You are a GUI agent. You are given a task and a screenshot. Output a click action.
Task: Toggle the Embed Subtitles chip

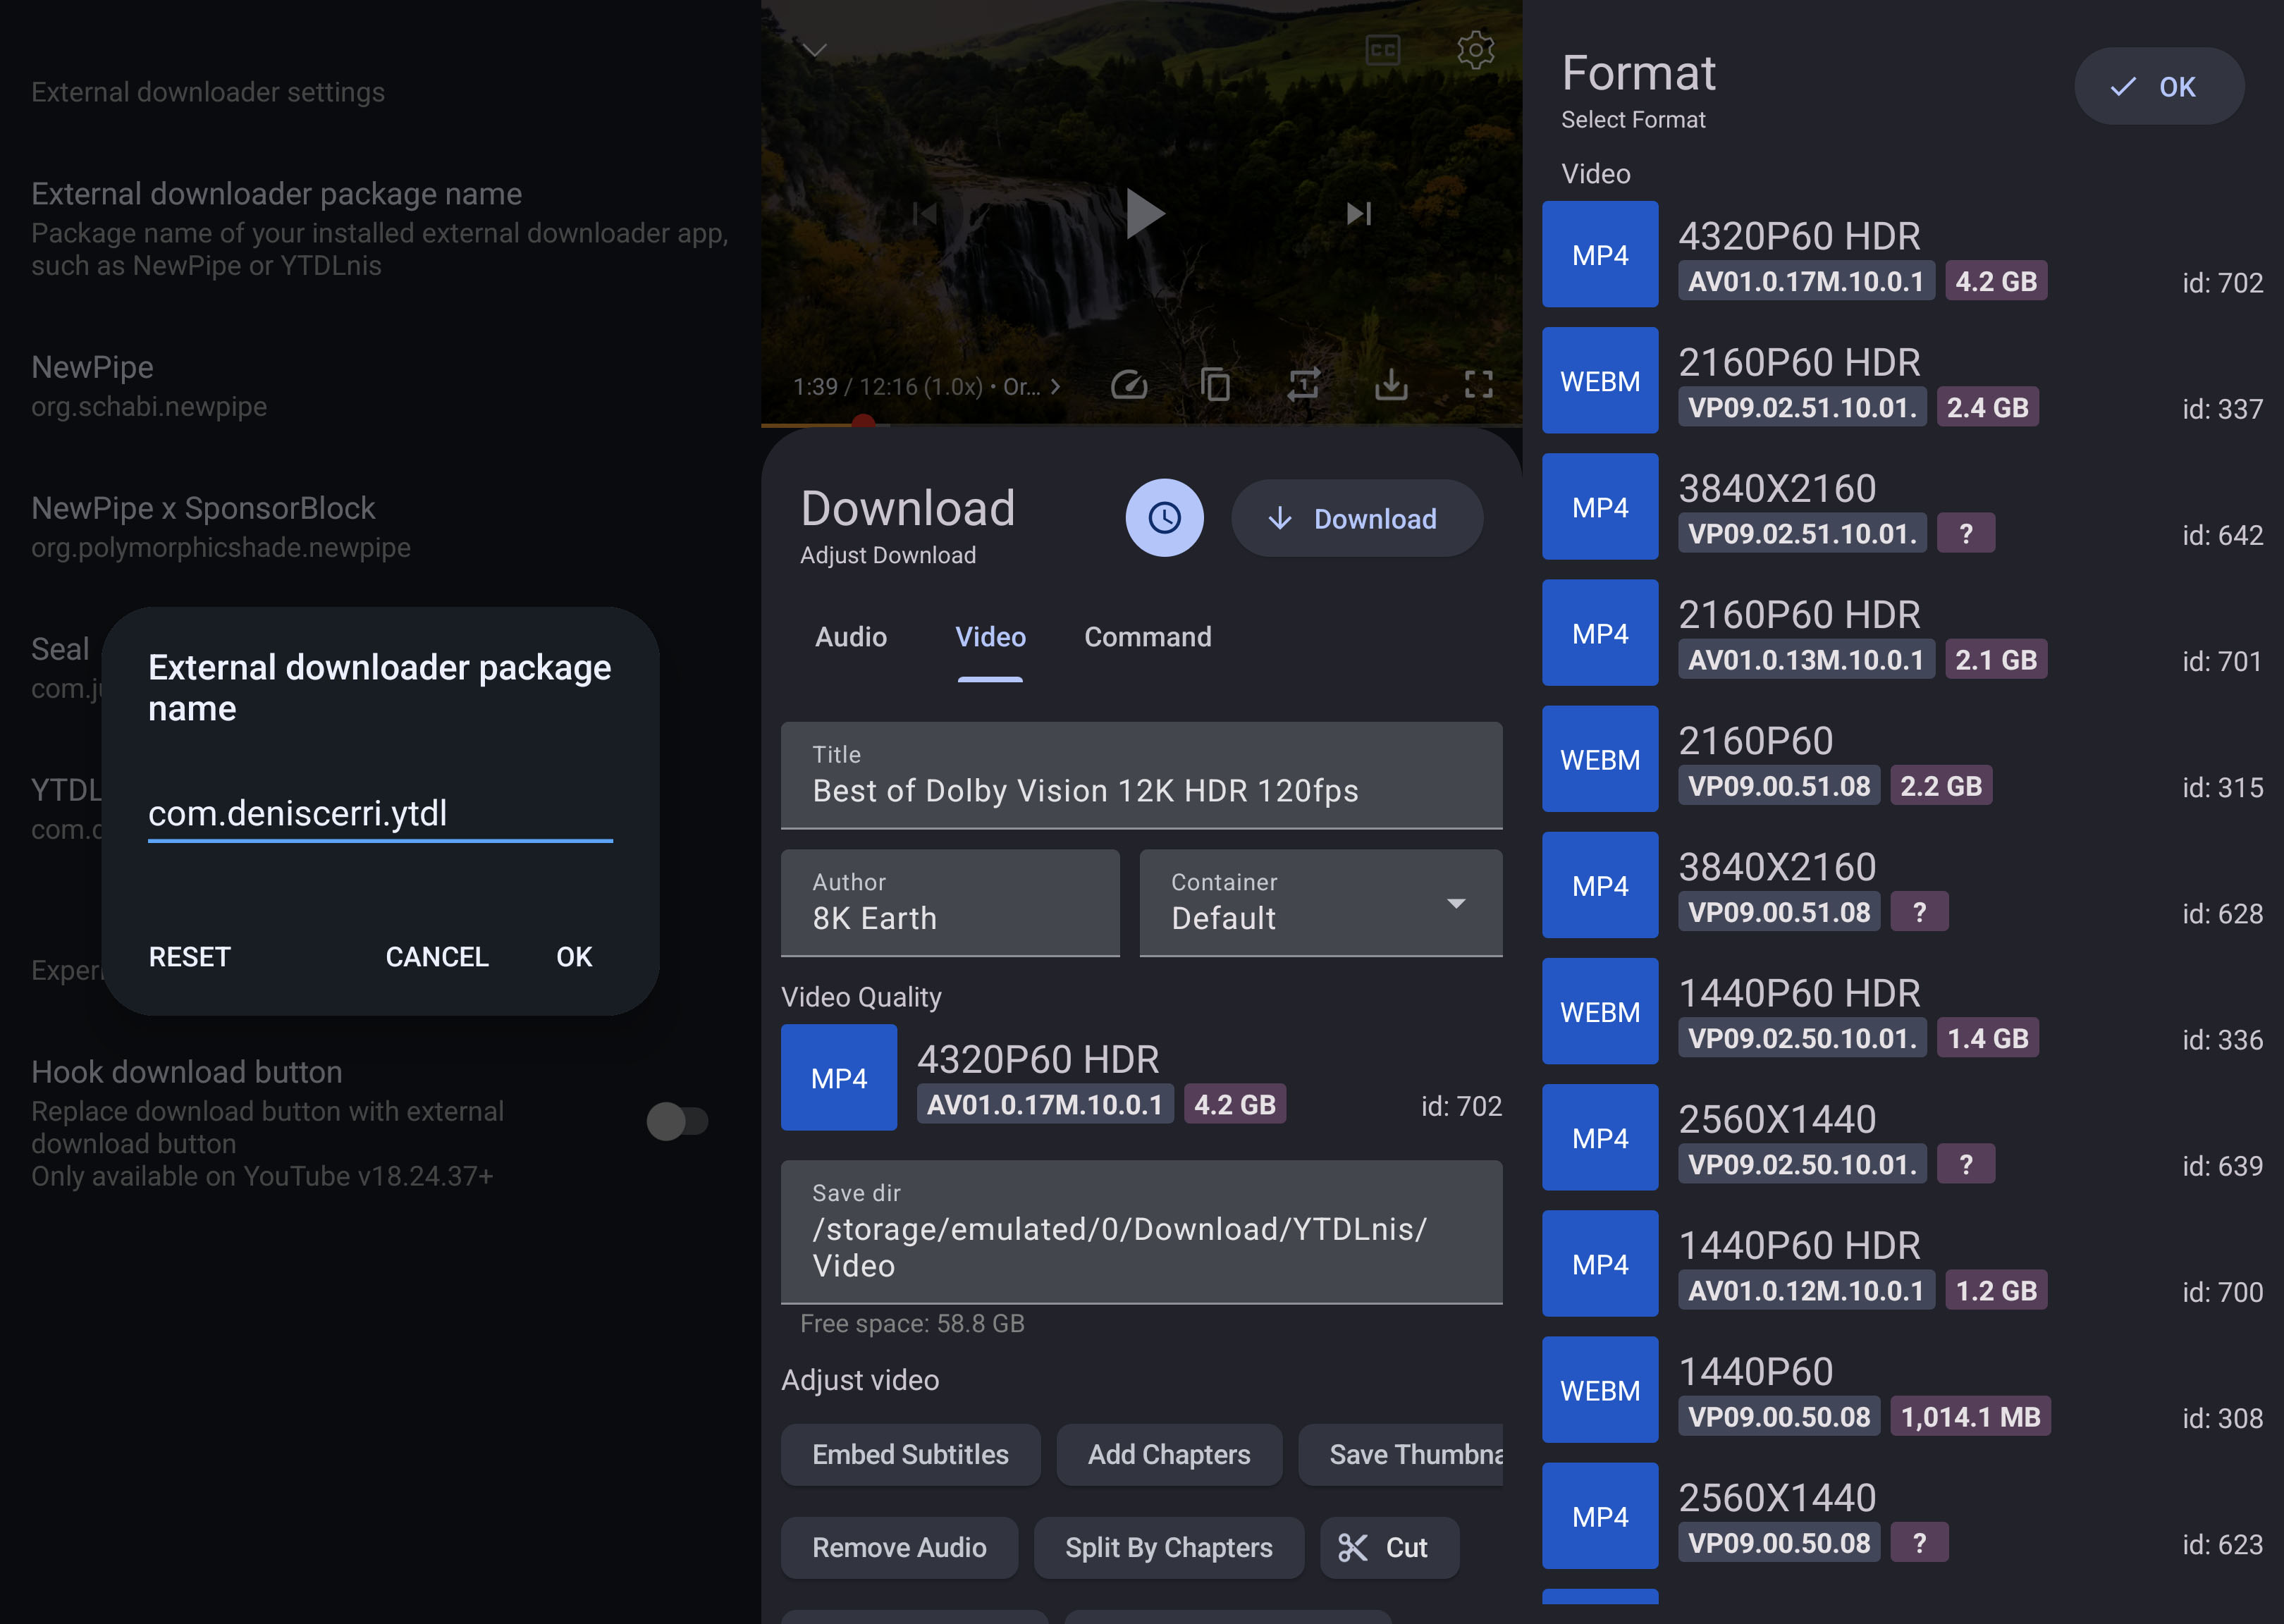pyautogui.click(x=910, y=1455)
